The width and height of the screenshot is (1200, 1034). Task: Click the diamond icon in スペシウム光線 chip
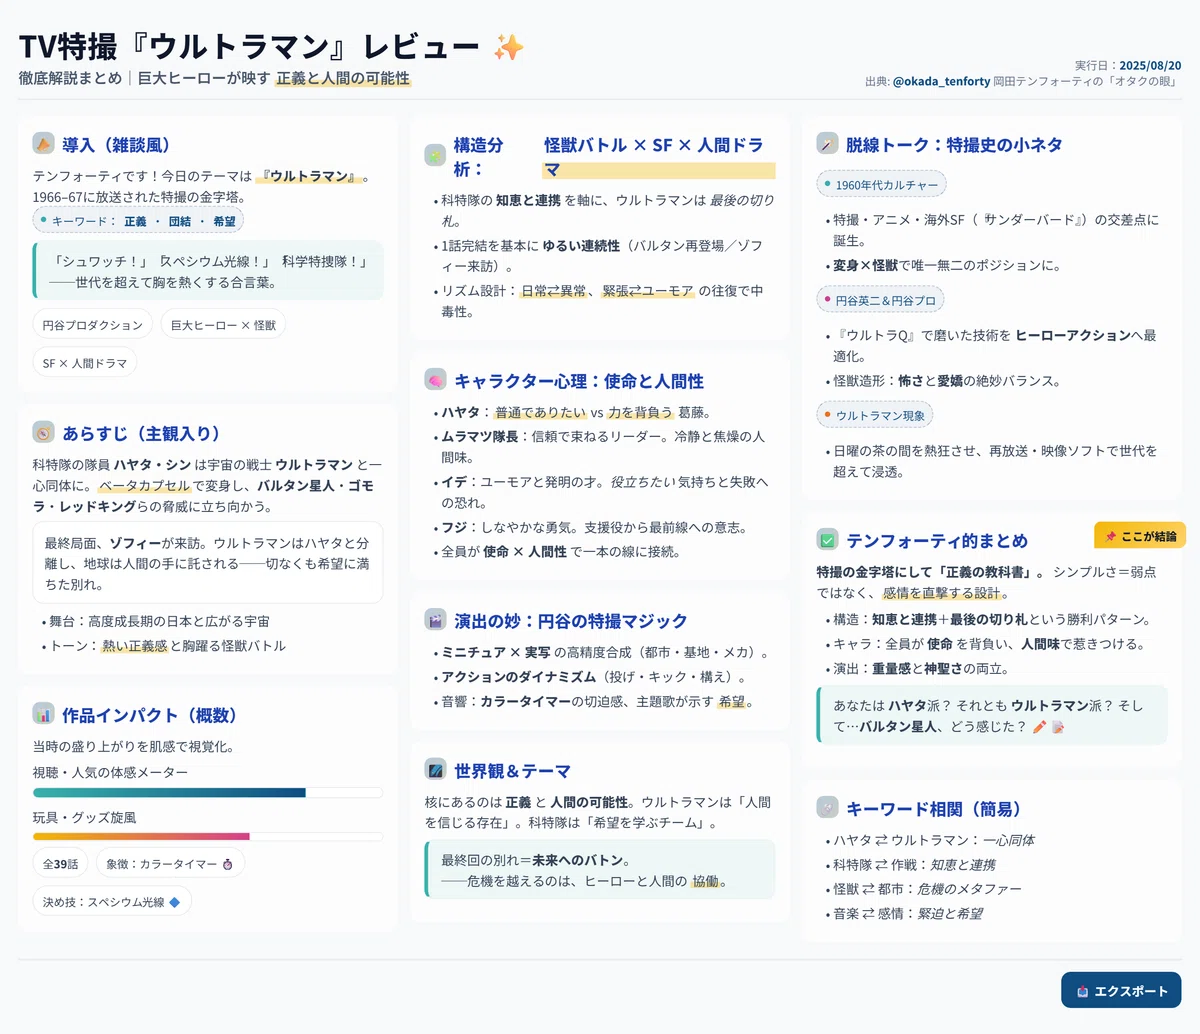point(175,902)
